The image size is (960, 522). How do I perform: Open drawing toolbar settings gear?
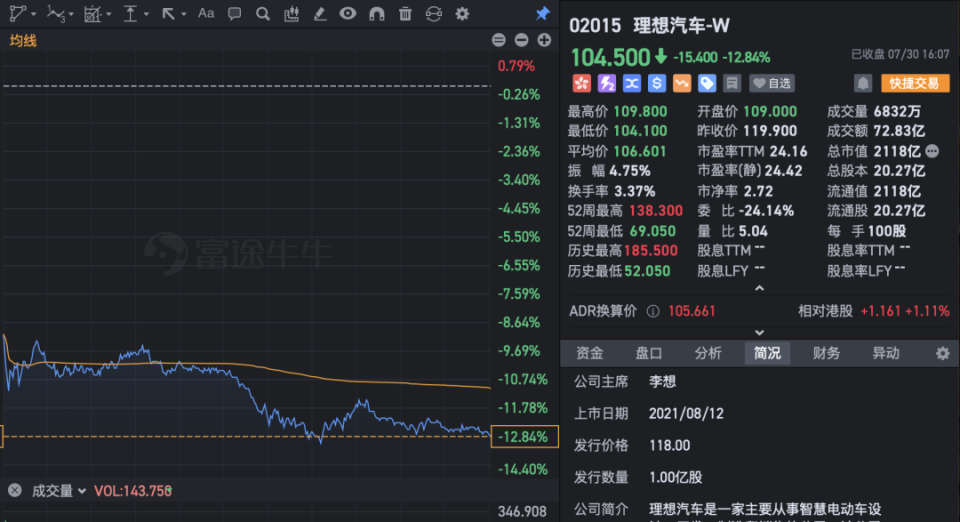(x=462, y=13)
